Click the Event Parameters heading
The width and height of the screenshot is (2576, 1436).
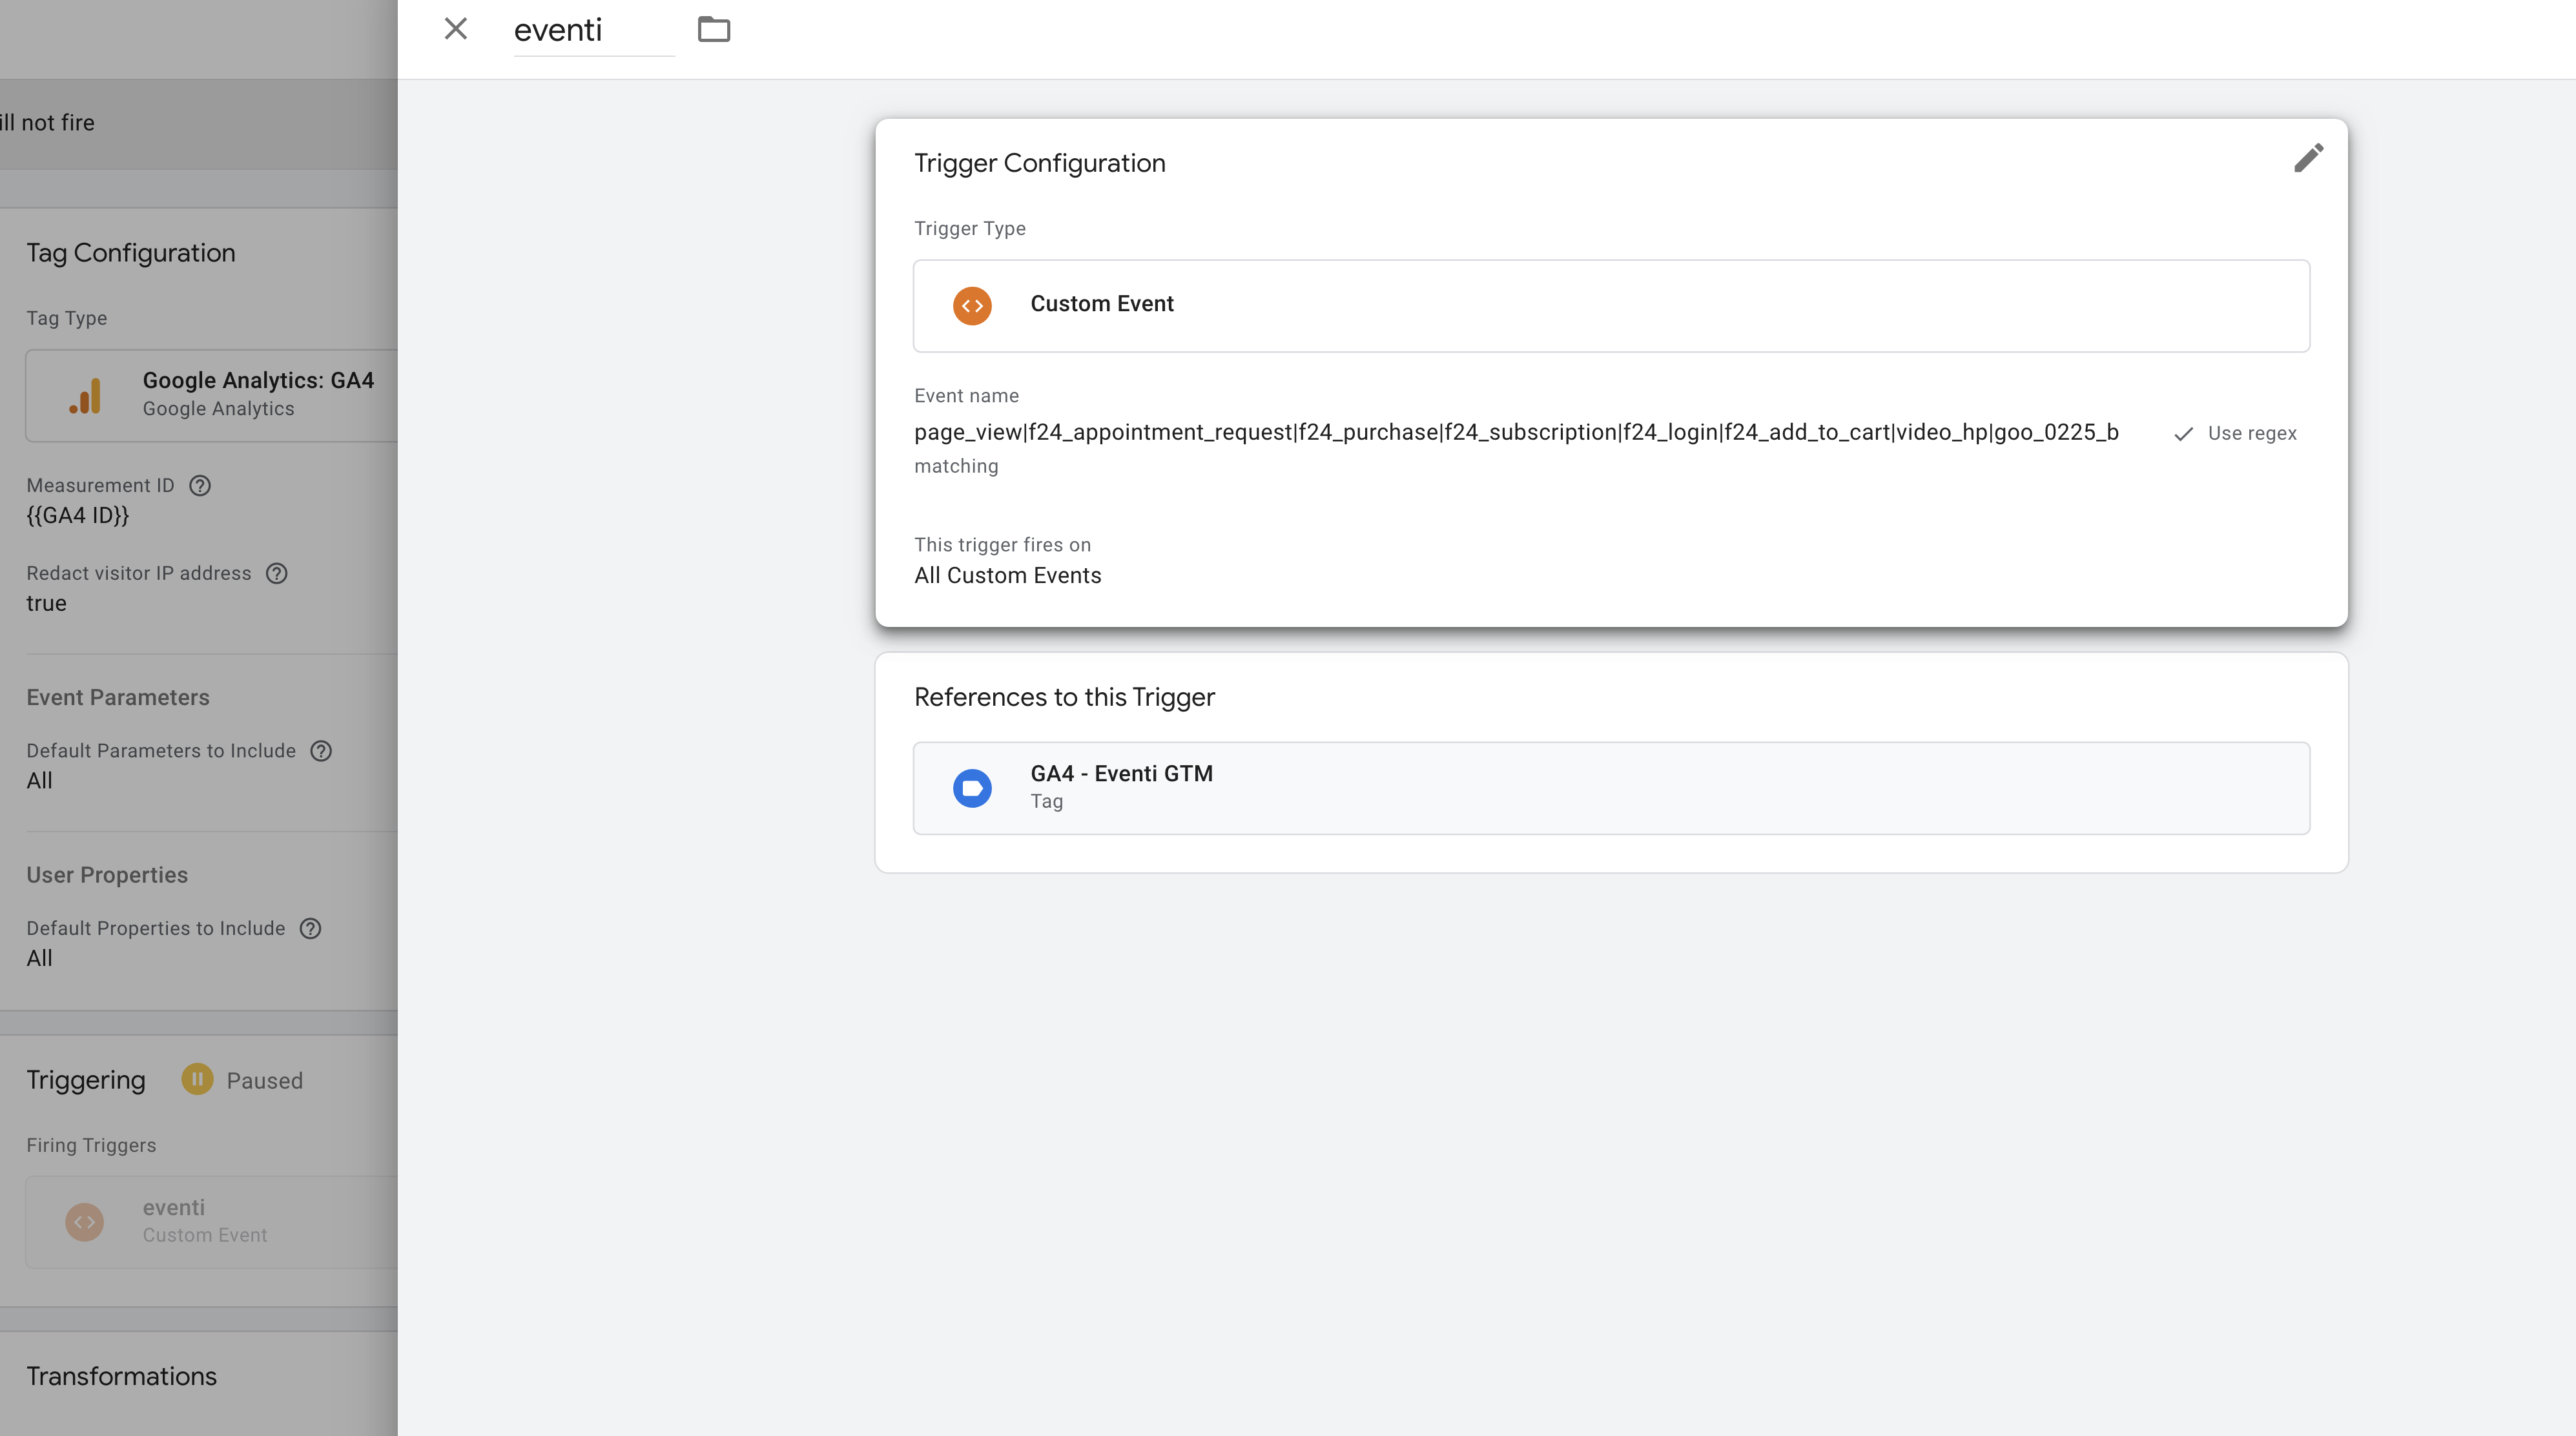(118, 697)
